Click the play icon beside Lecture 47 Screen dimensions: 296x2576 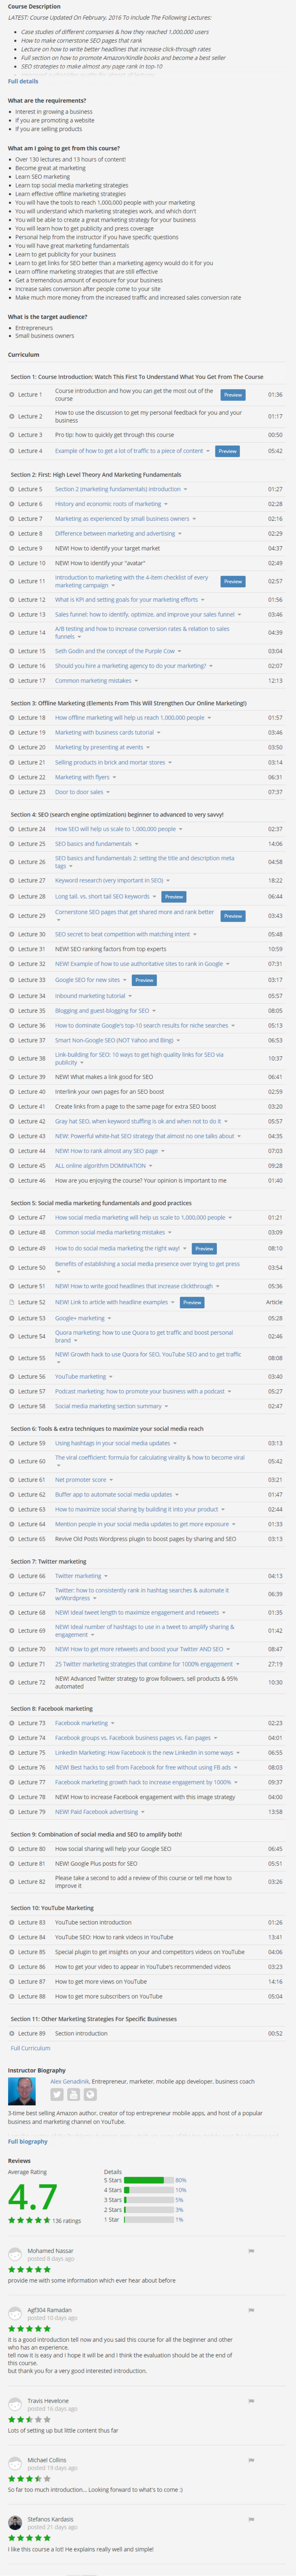pyautogui.click(x=11, y=1218)
